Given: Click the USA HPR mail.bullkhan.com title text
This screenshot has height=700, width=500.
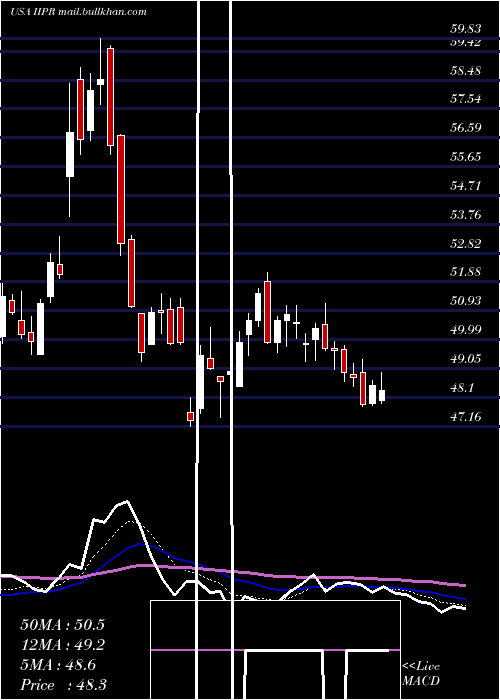Looking at the screenshot, I should click(x=79, y=12).
